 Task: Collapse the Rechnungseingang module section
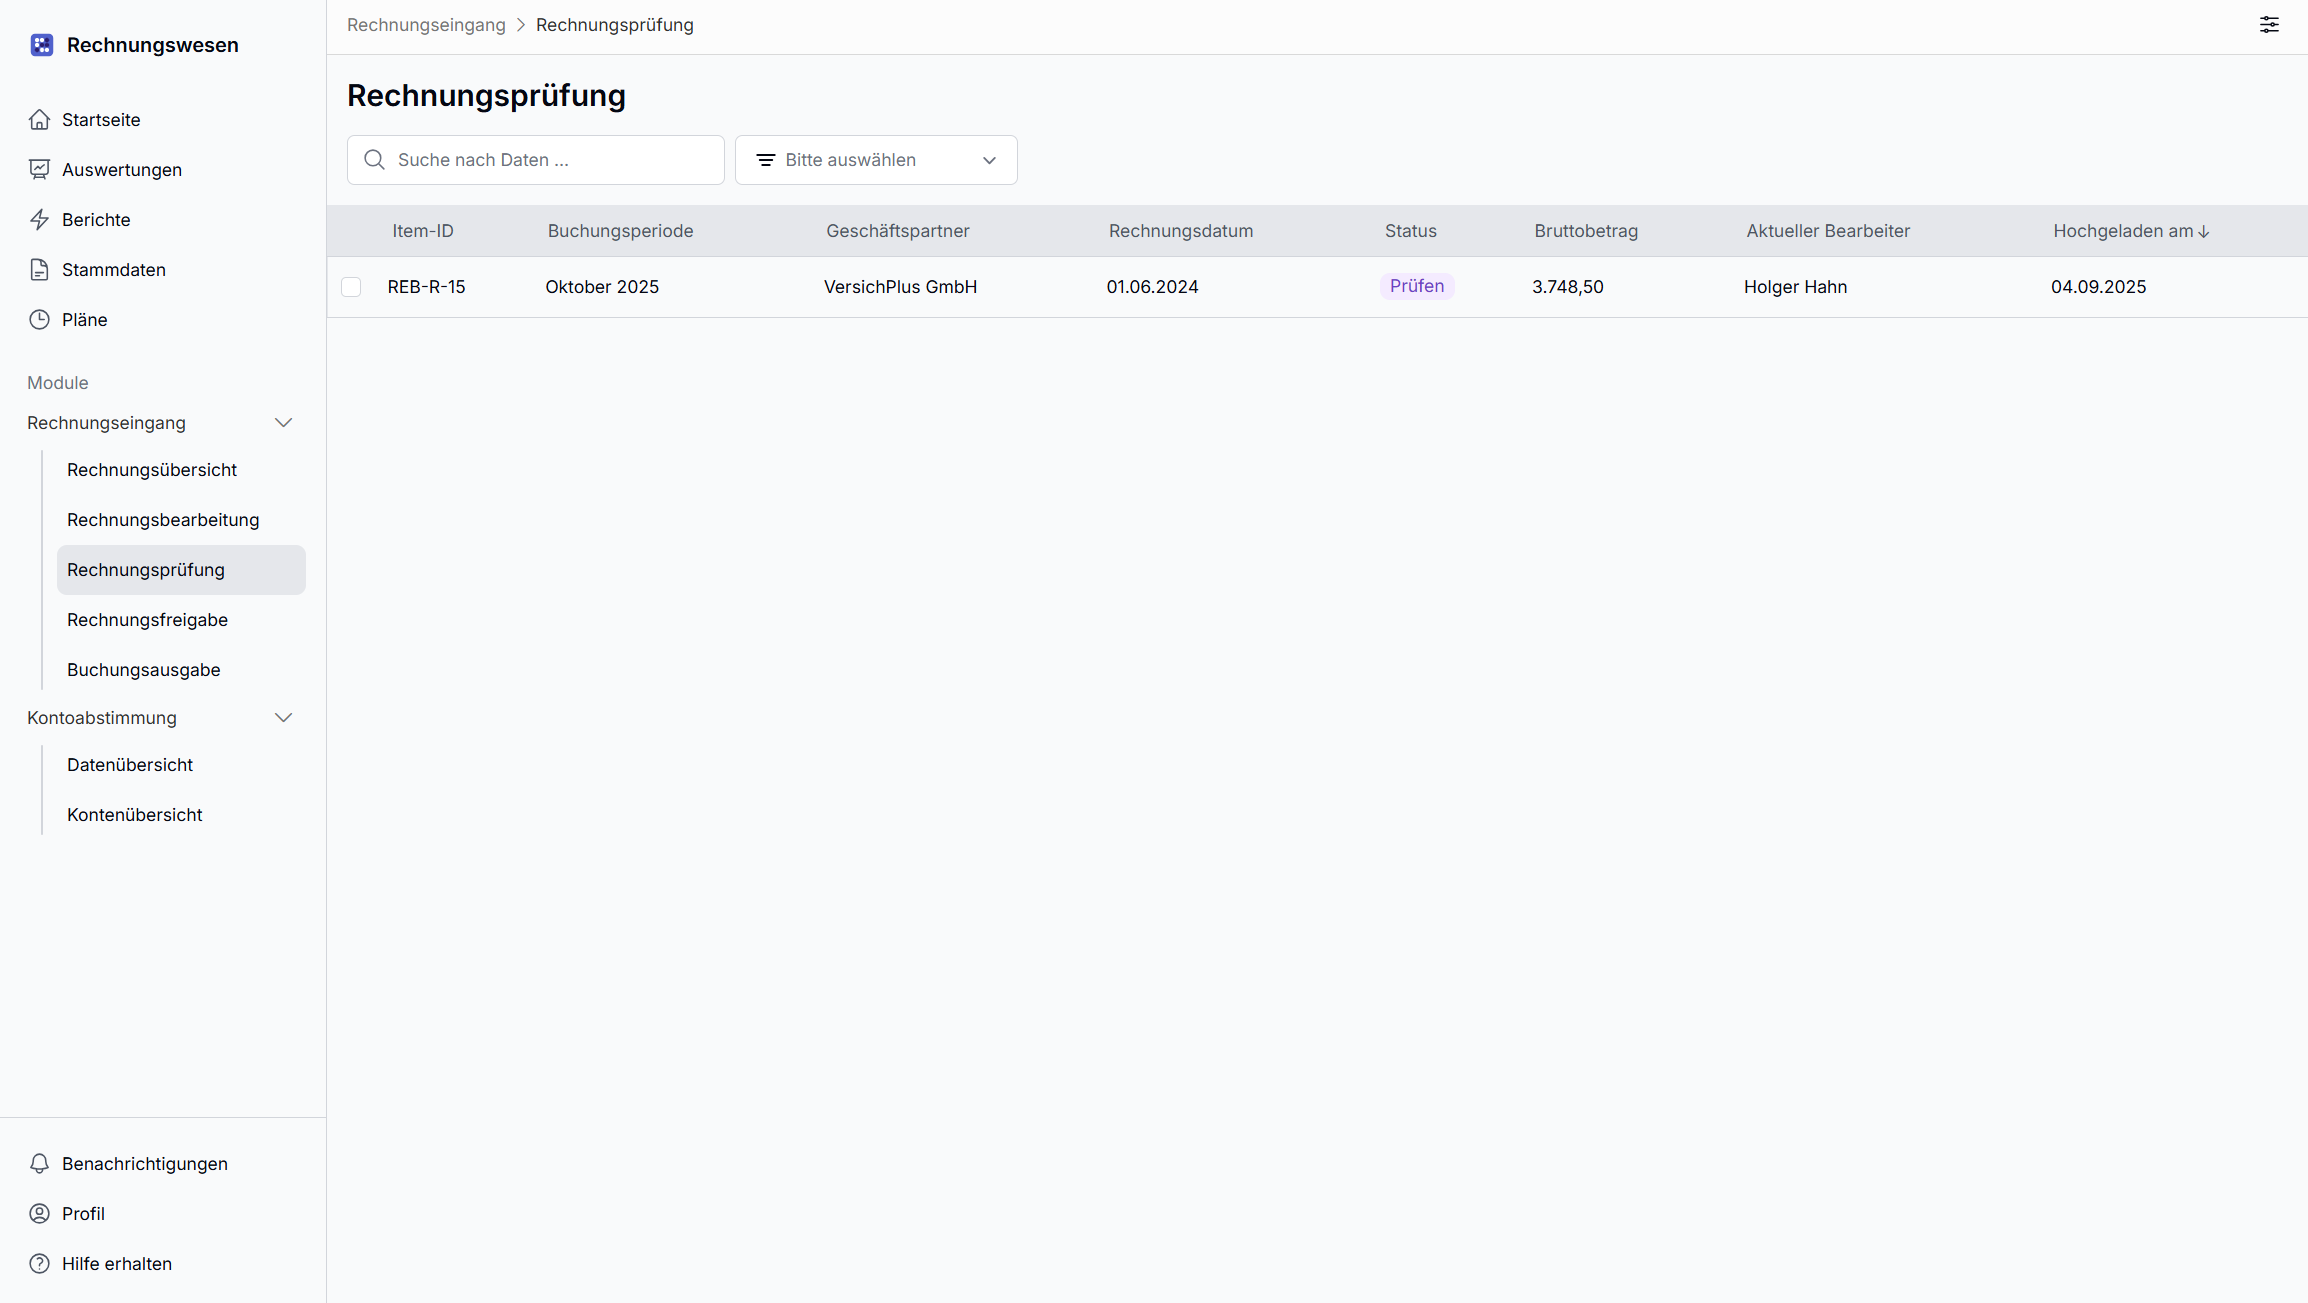283,423
